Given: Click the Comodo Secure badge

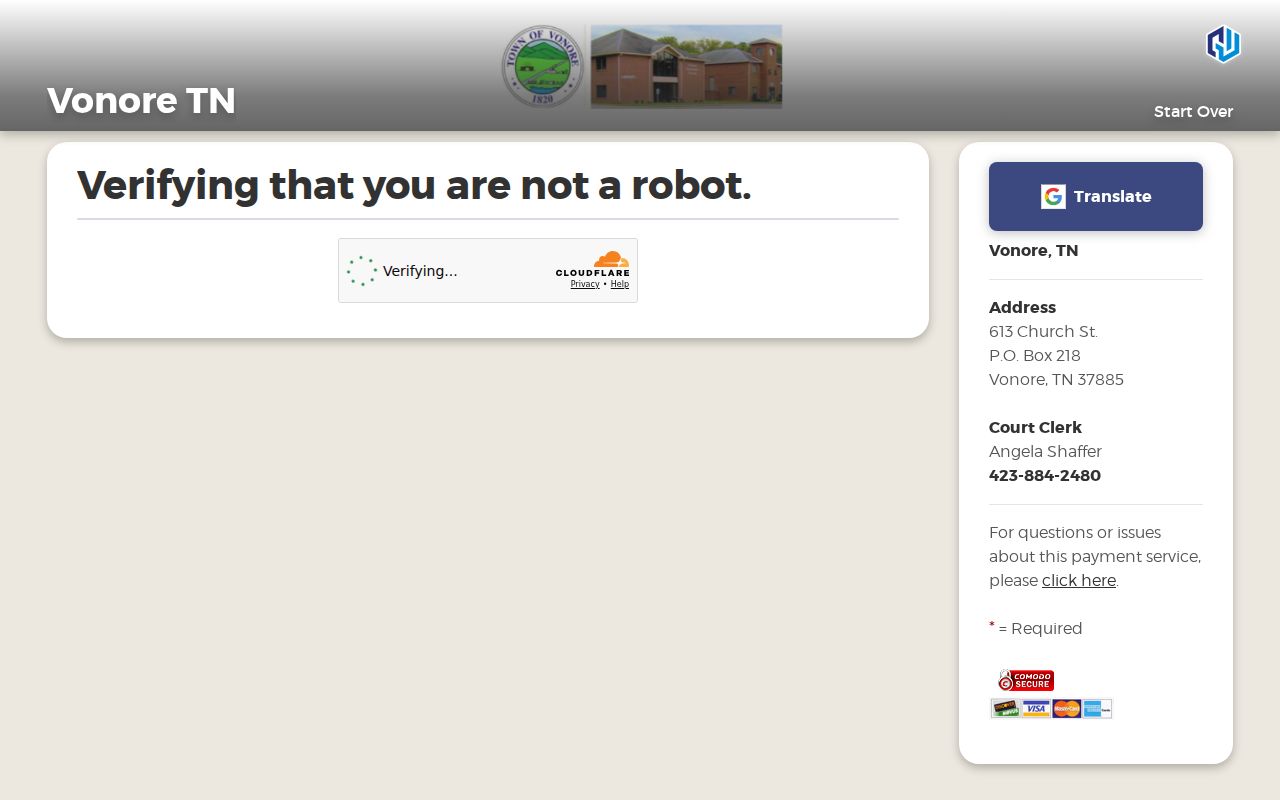Looking at the screenshot, I should tap(1026, 680).
